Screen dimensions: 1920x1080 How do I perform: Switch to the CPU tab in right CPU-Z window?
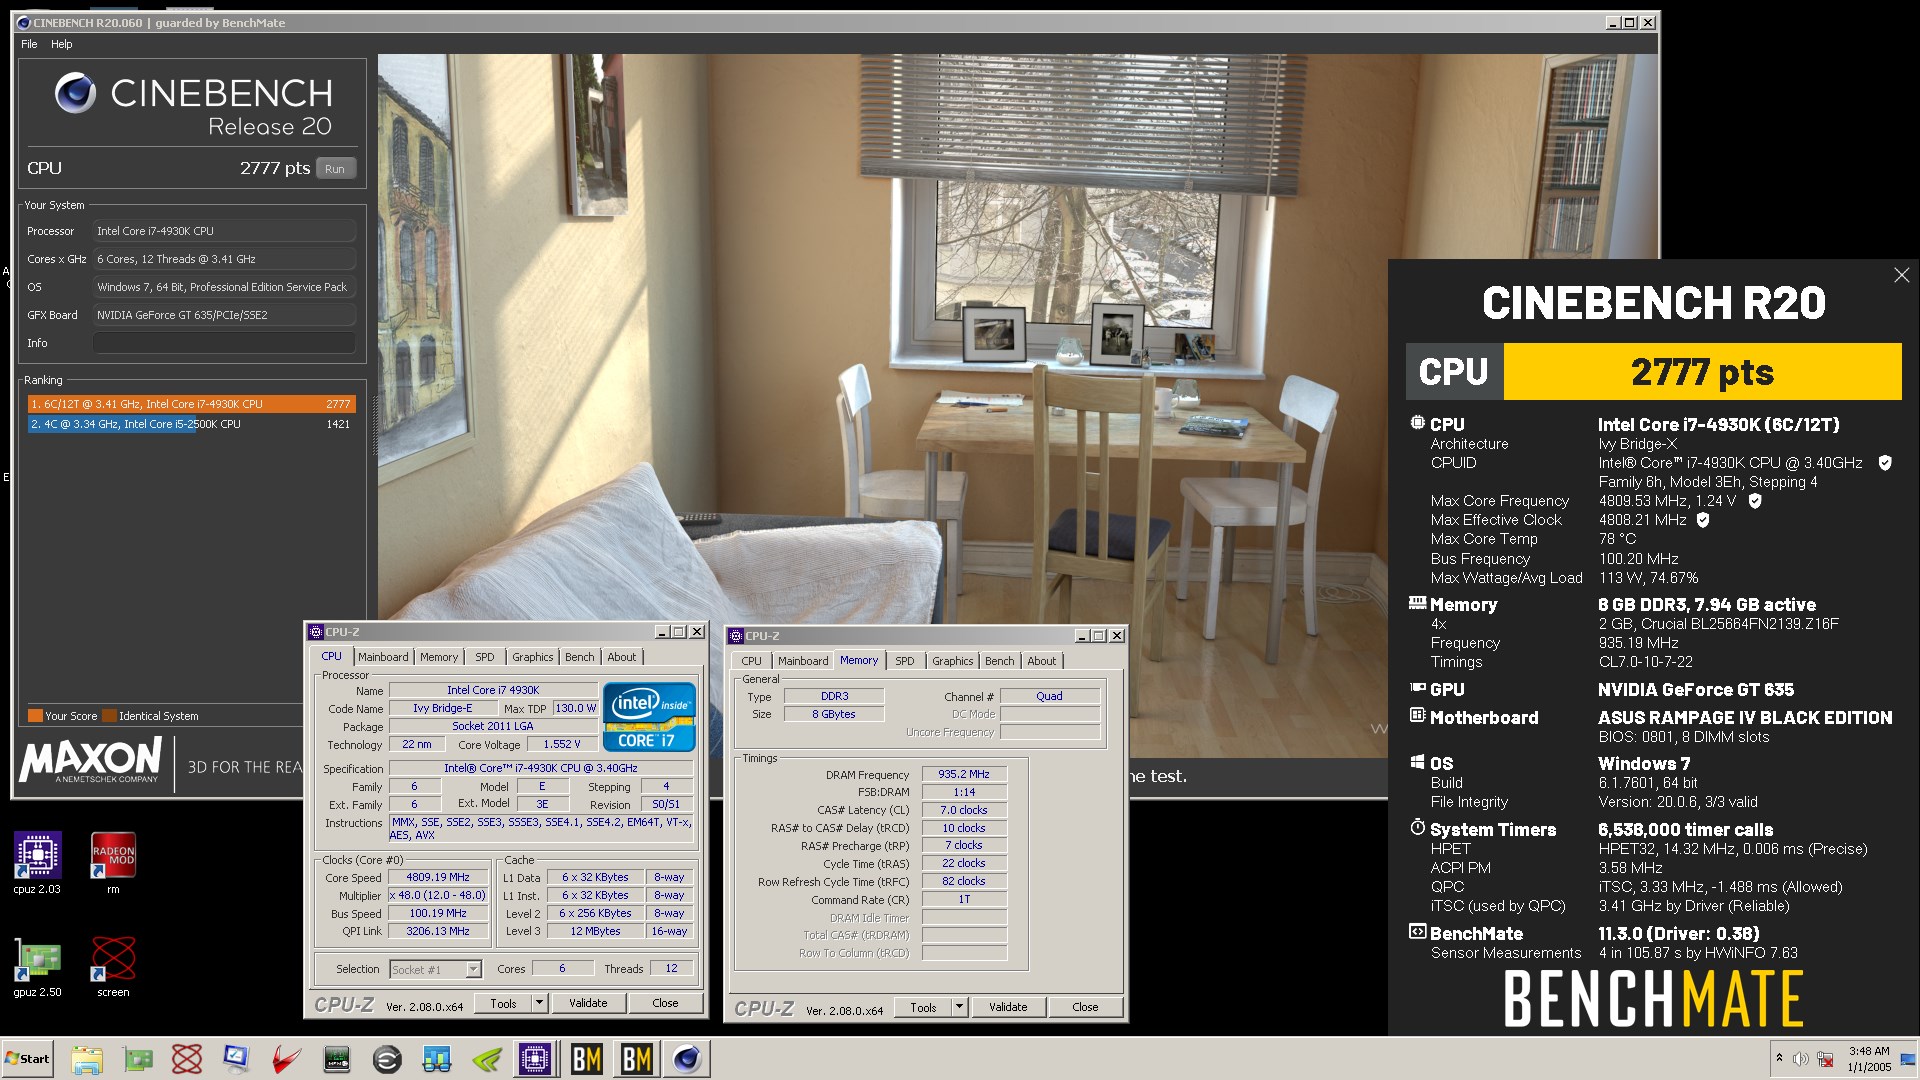(x=751, y=661)
